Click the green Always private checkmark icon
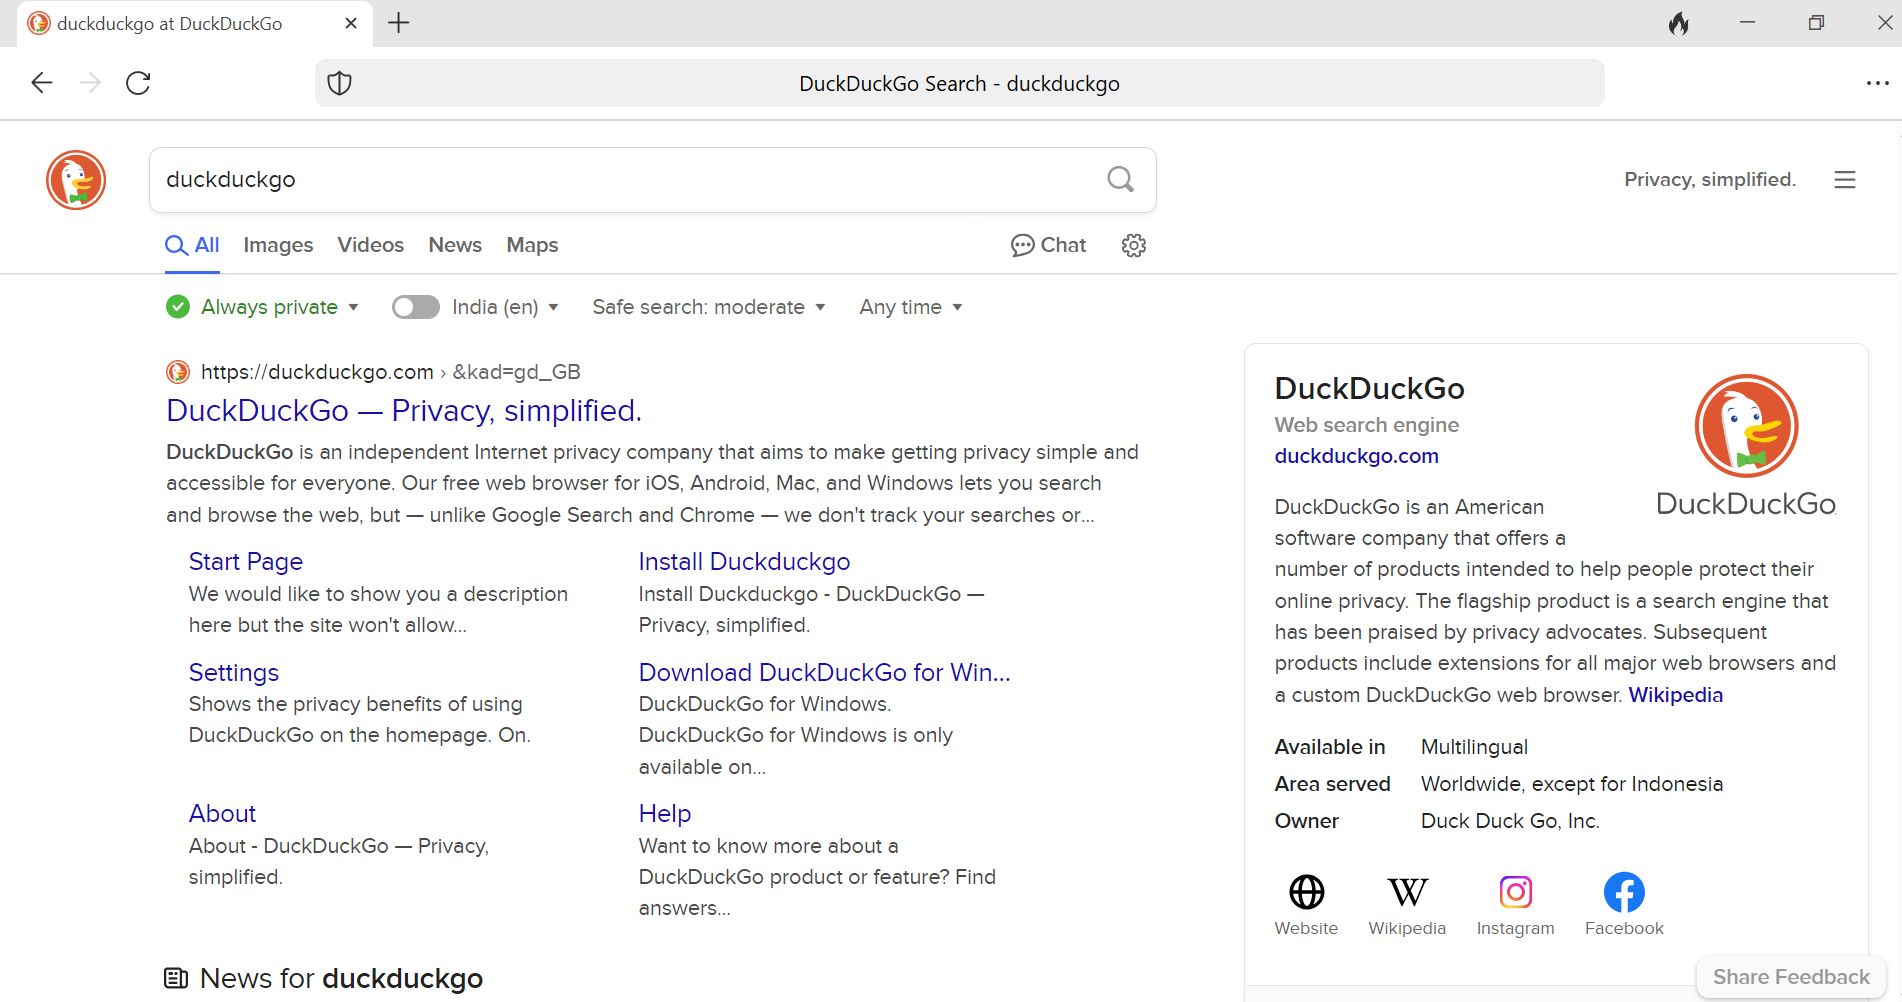Image resolution: width=1902 pixels, height=1002 pixels. [x=178, y=307]
